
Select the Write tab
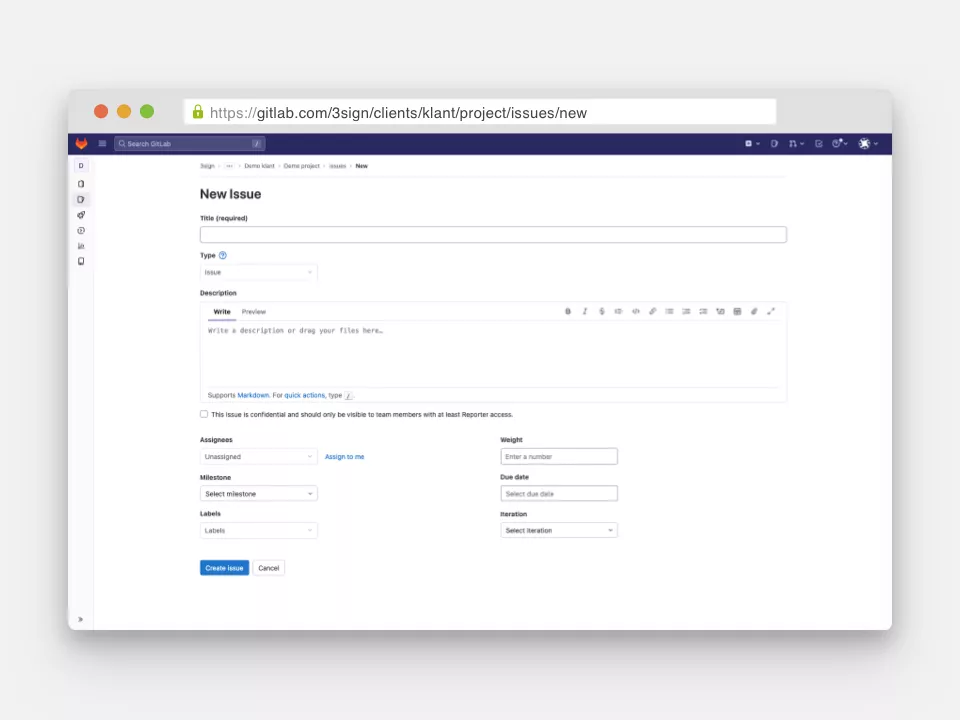click(x=222, y=312)
